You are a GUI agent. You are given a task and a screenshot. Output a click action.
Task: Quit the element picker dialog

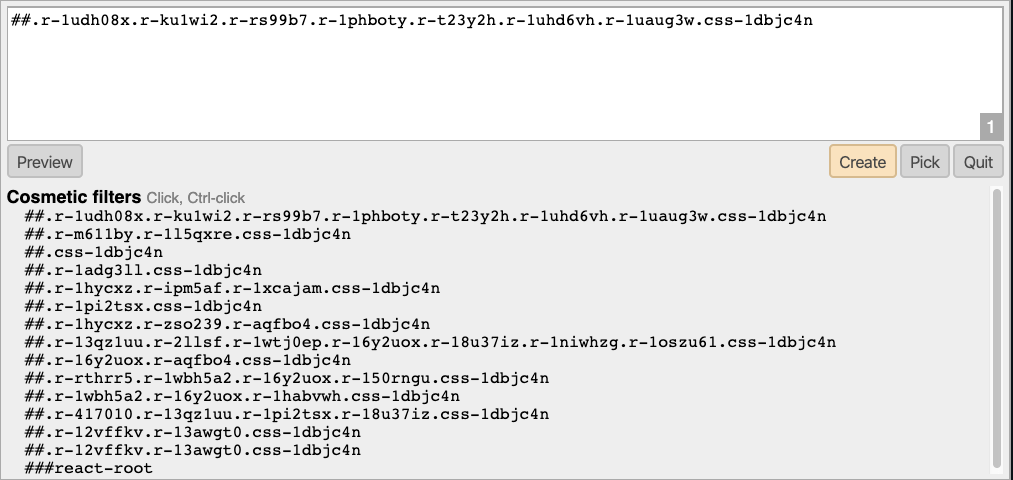pyautogui.click(x=978, y=162)
